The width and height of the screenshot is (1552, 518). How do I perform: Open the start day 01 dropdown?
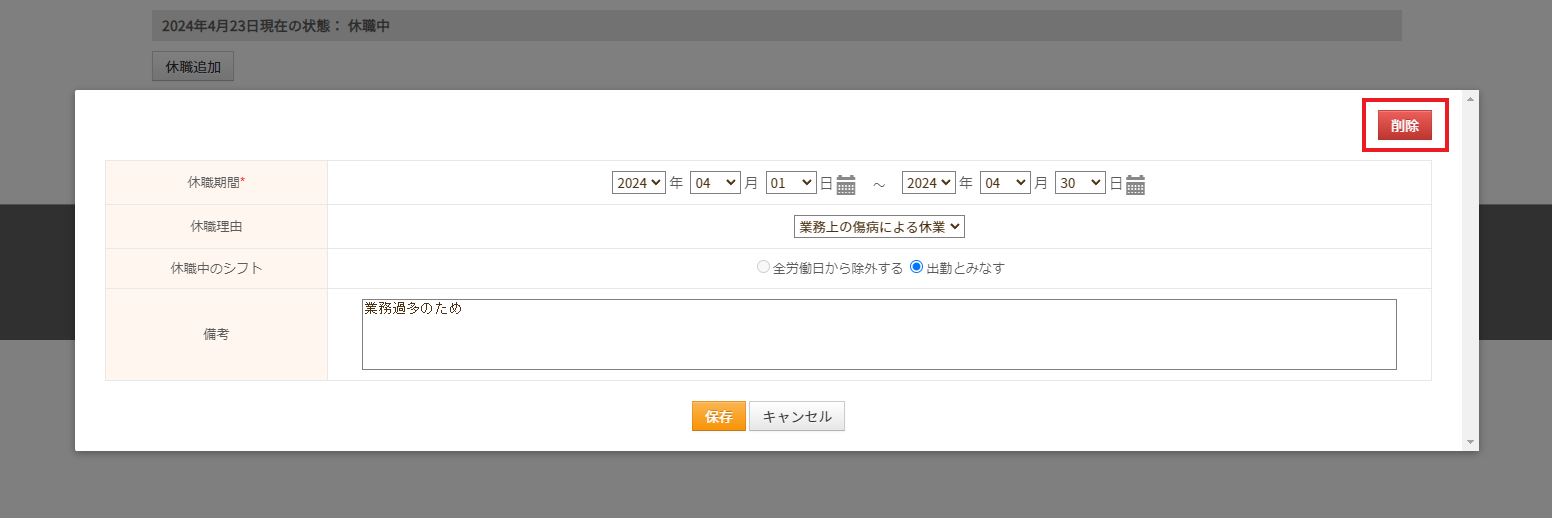coord(791,183)
